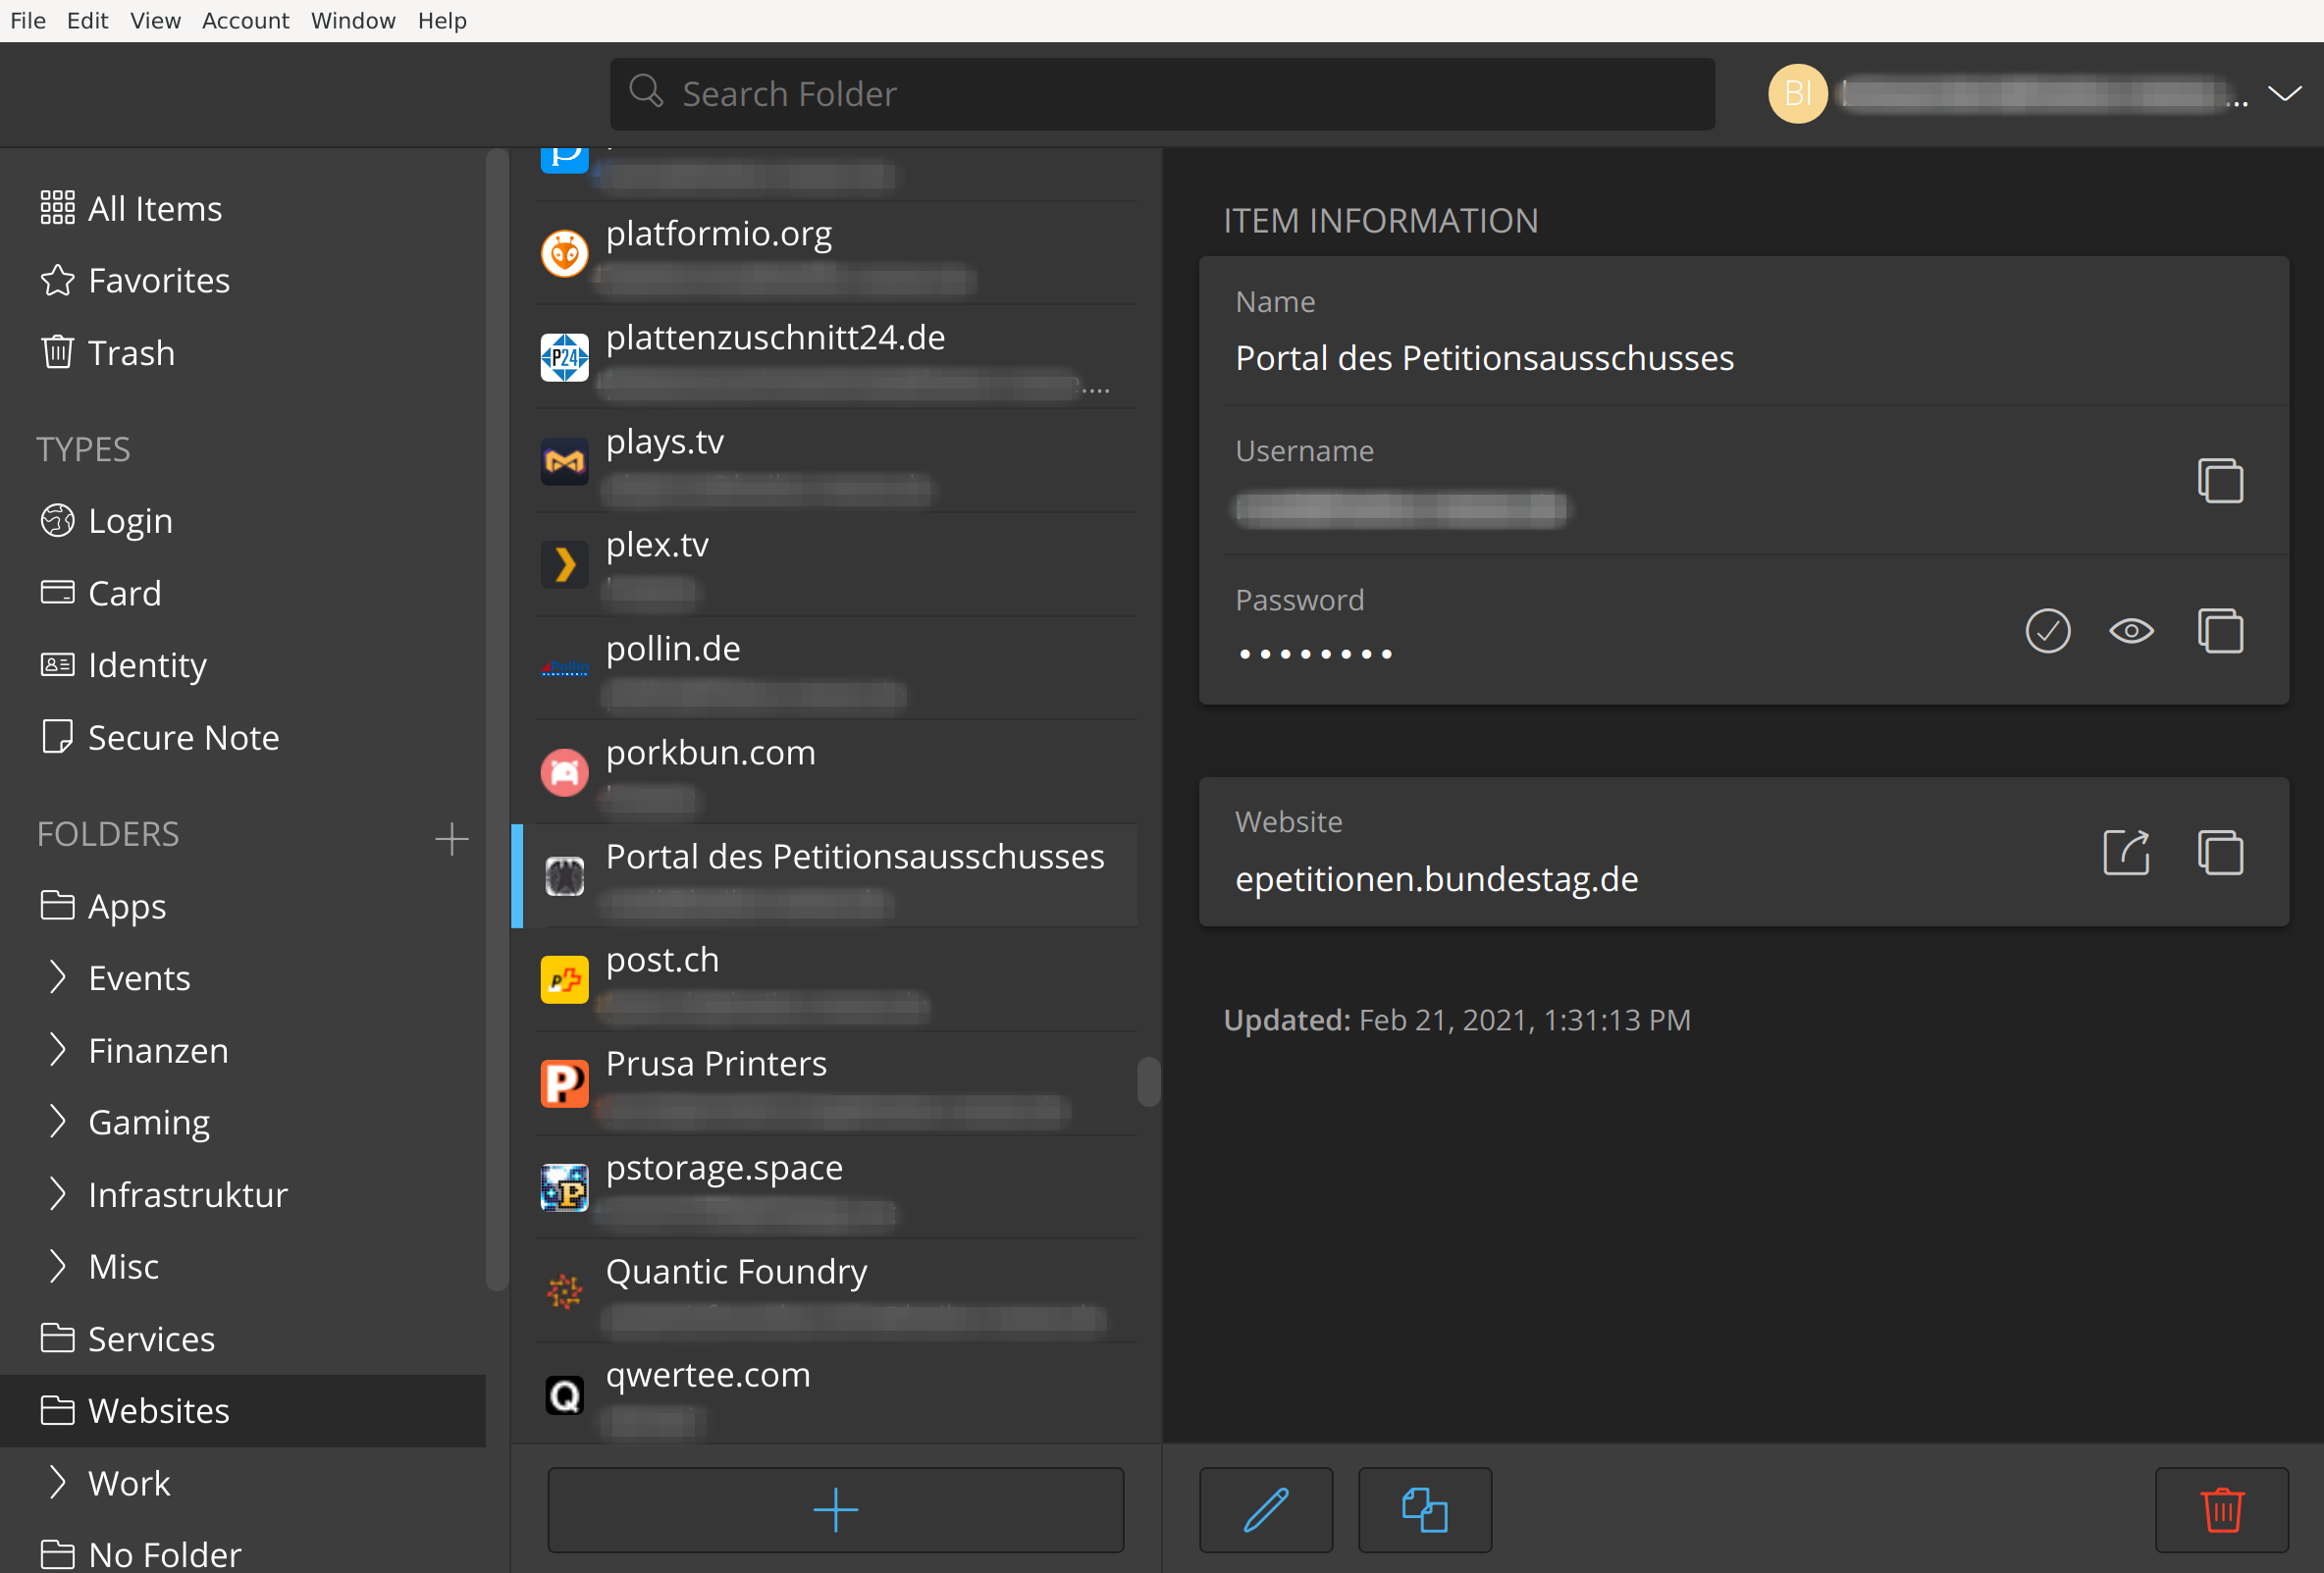Add new item with plus button
The width and height of the screenshot is (2324, 1573).
coord(835,1509)
